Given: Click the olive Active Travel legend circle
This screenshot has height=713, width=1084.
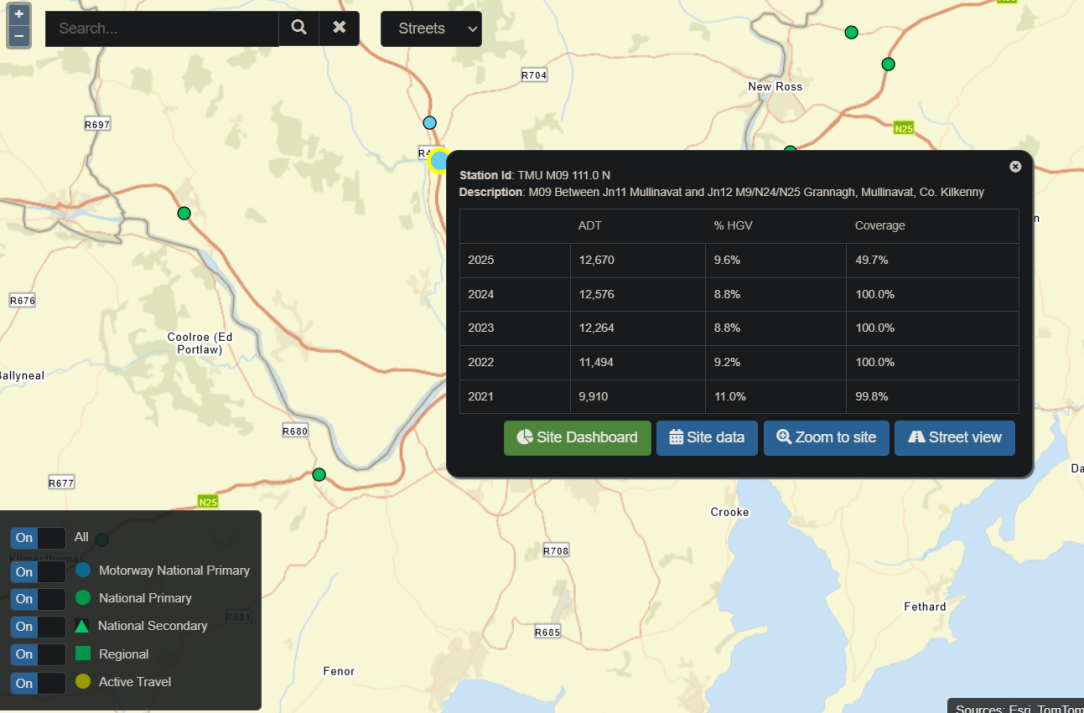Looking at the screenshot, I should [x=83, y=682].
